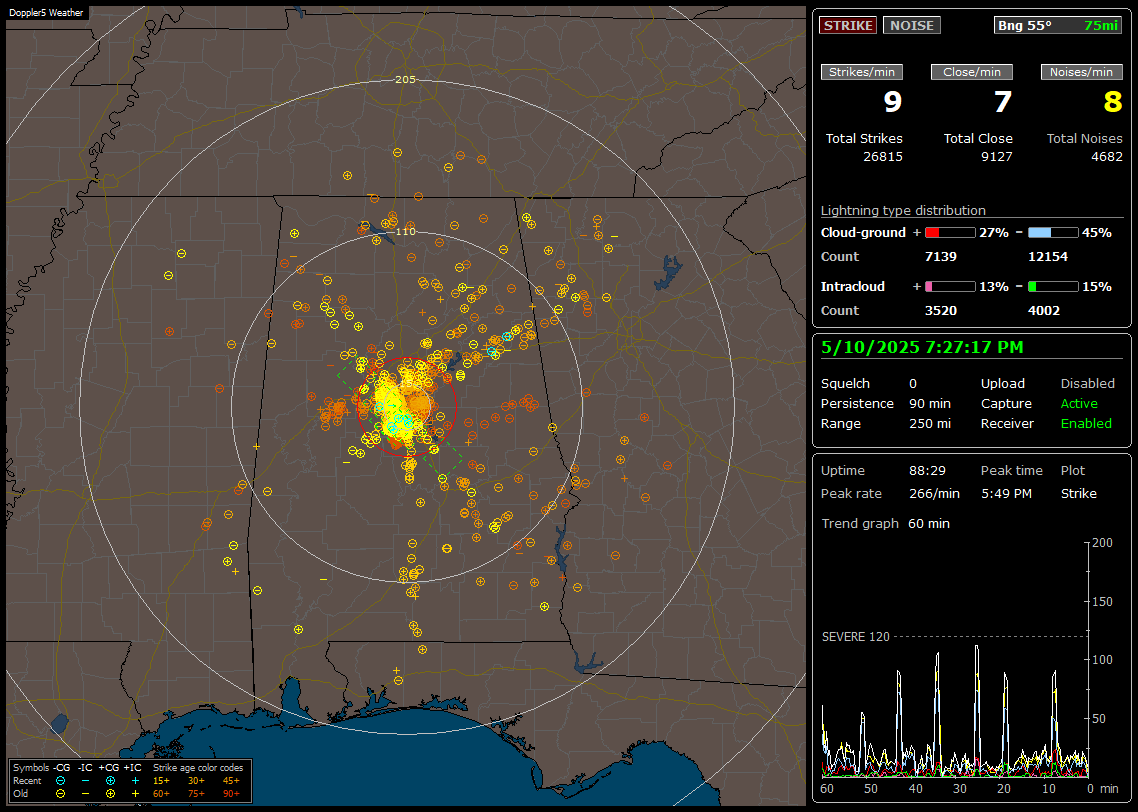Click the 205 range ring label on map

pos(405,79)
